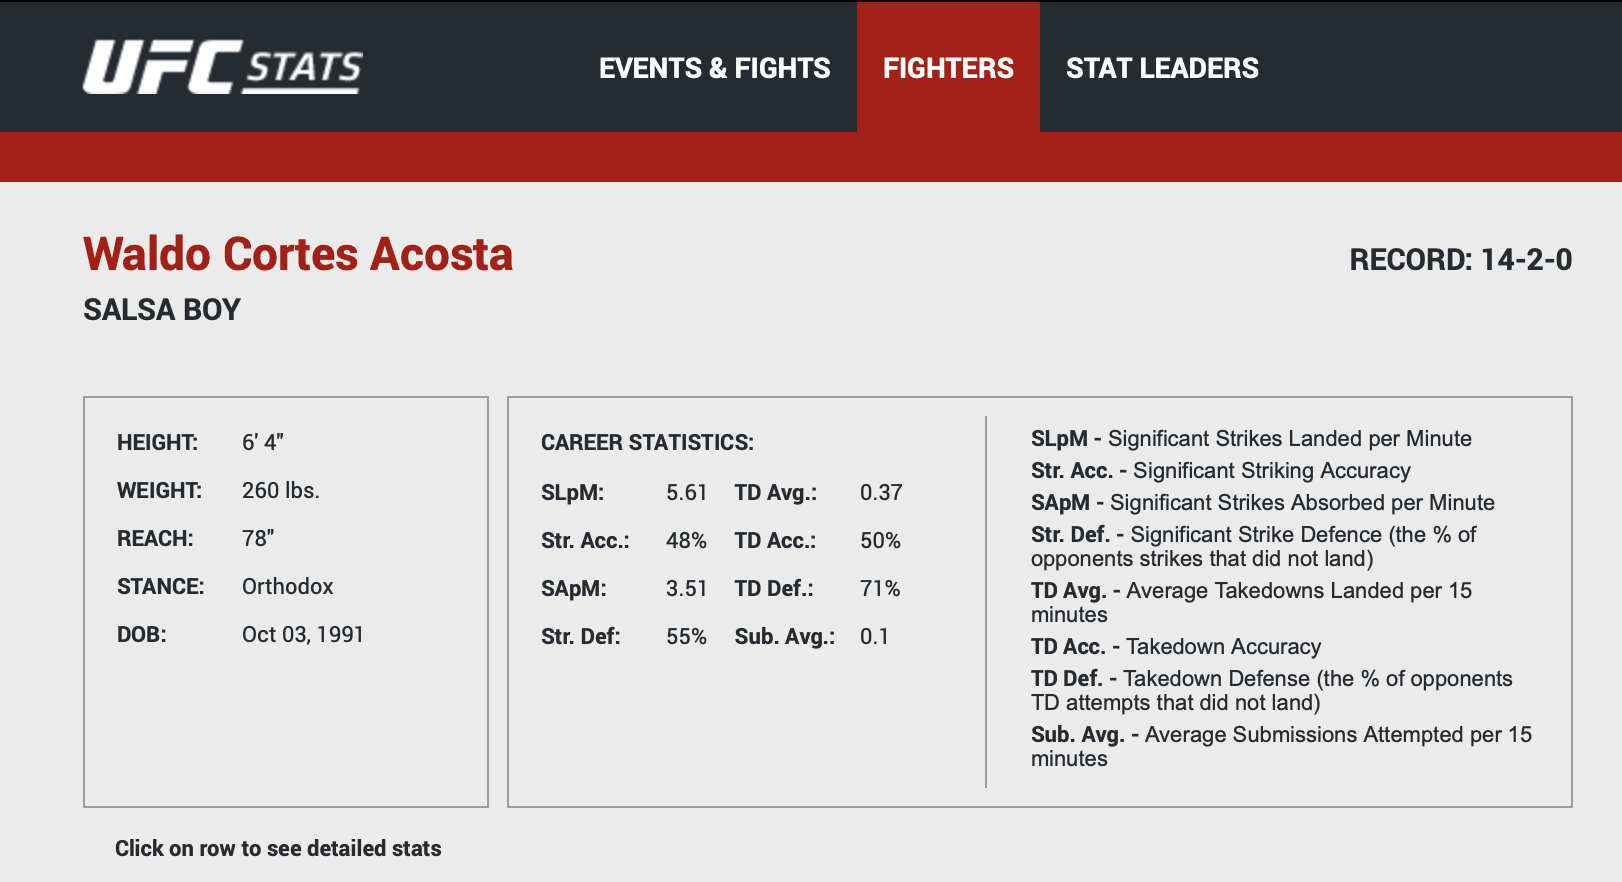The width and height of the screenshot is (1622, 882).
Task: Click the Reach value 78"
Action: coord(258,538)
